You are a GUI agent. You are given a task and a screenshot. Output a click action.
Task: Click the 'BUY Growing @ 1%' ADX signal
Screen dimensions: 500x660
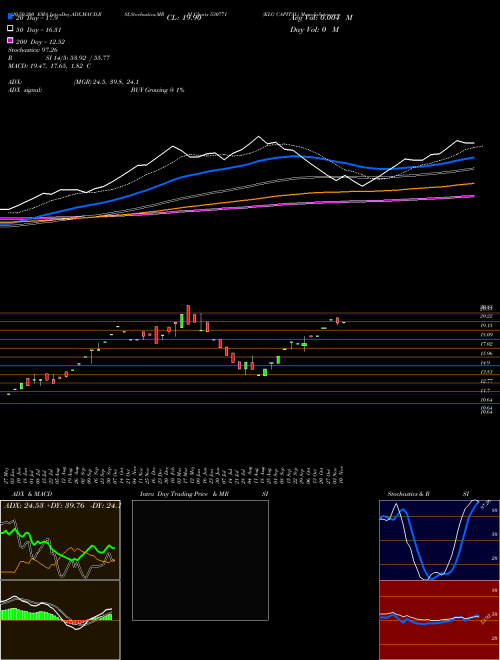(157, 90)
